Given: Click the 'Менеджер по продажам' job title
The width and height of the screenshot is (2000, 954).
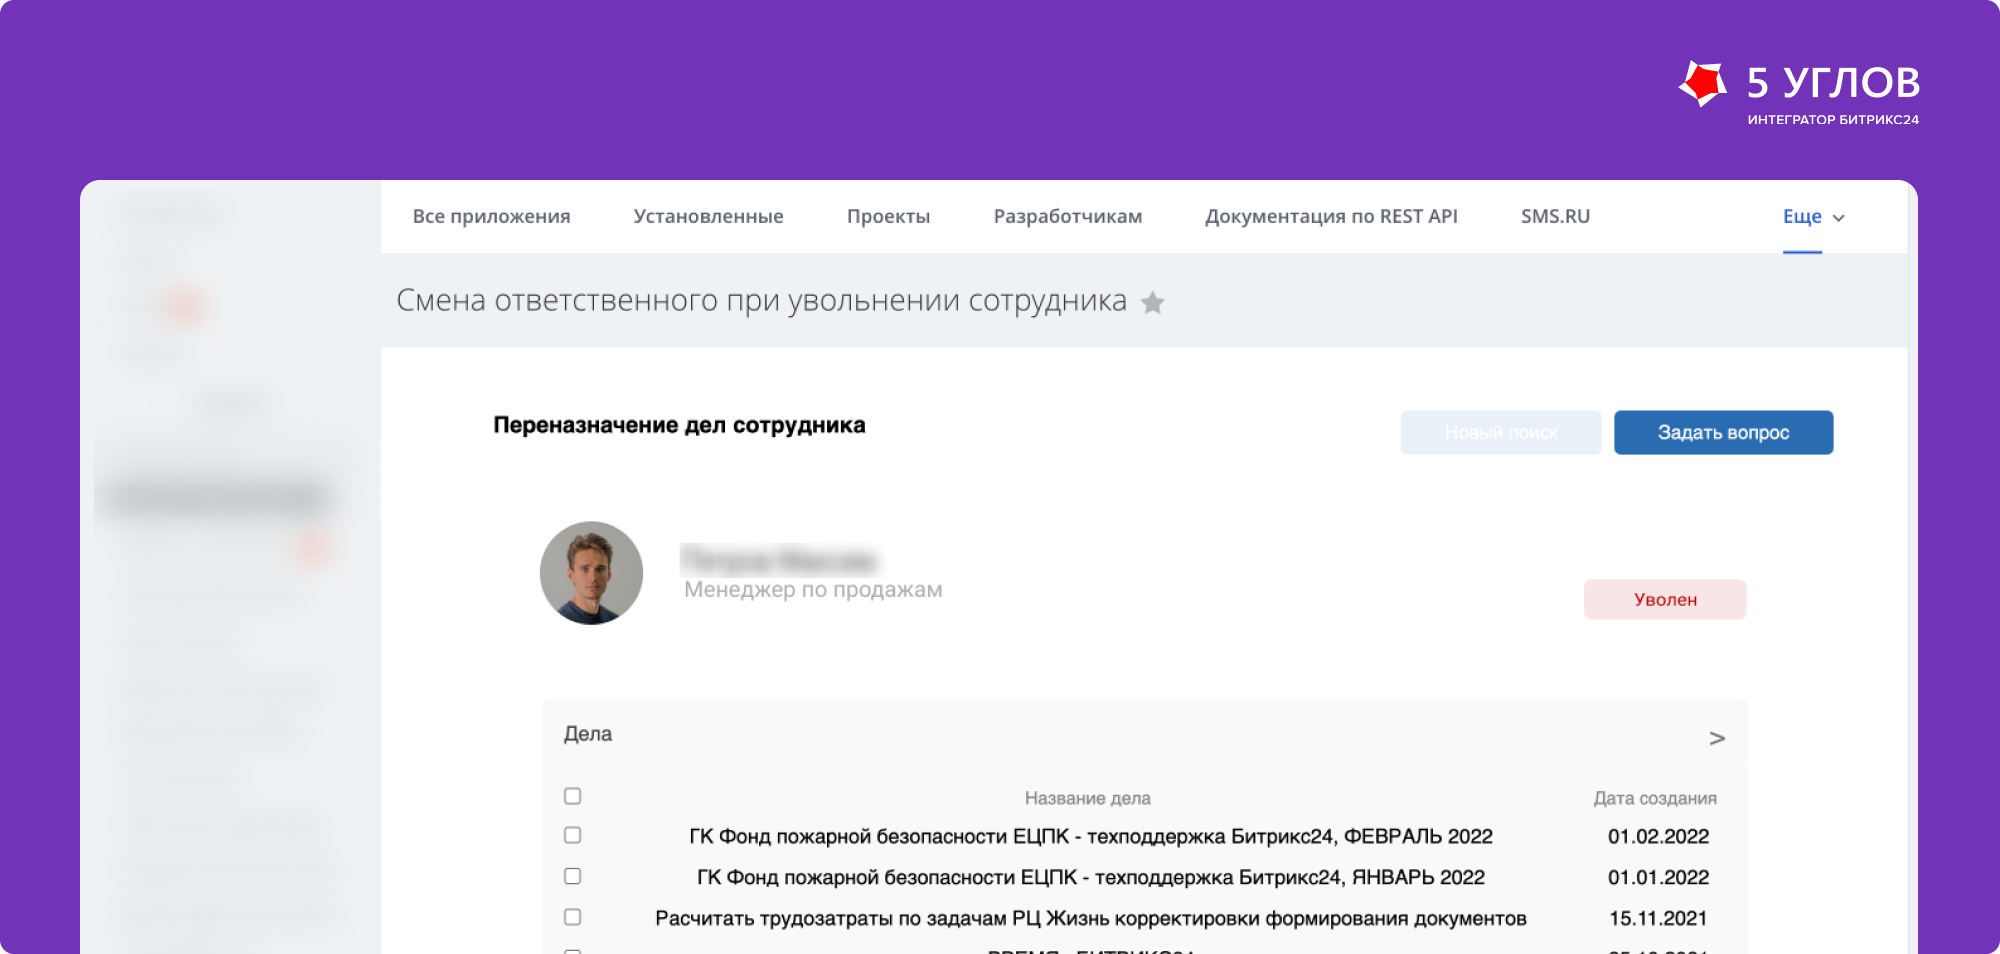Looking at the screenshot, I should 813,590.
